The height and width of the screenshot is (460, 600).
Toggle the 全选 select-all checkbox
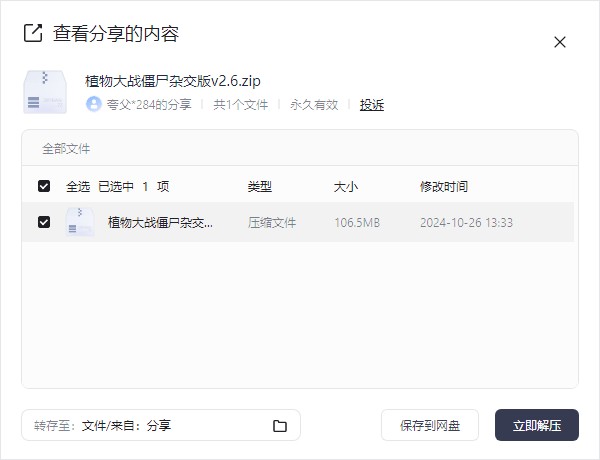click(x=44, y=186)
